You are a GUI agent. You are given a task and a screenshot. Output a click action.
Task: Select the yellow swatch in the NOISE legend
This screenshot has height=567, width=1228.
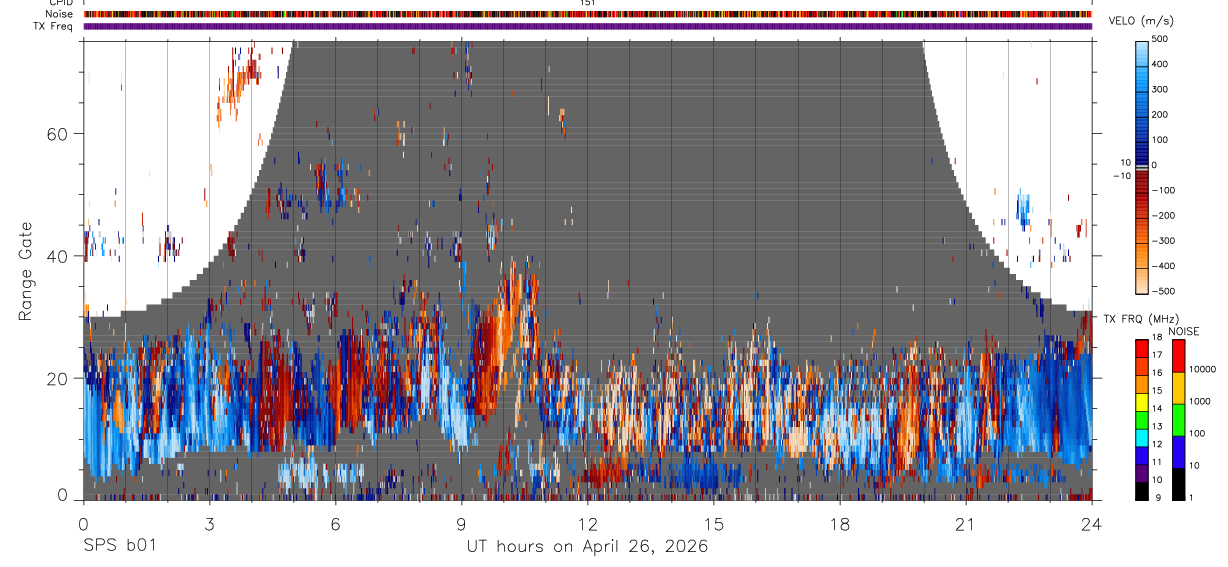1178,387
